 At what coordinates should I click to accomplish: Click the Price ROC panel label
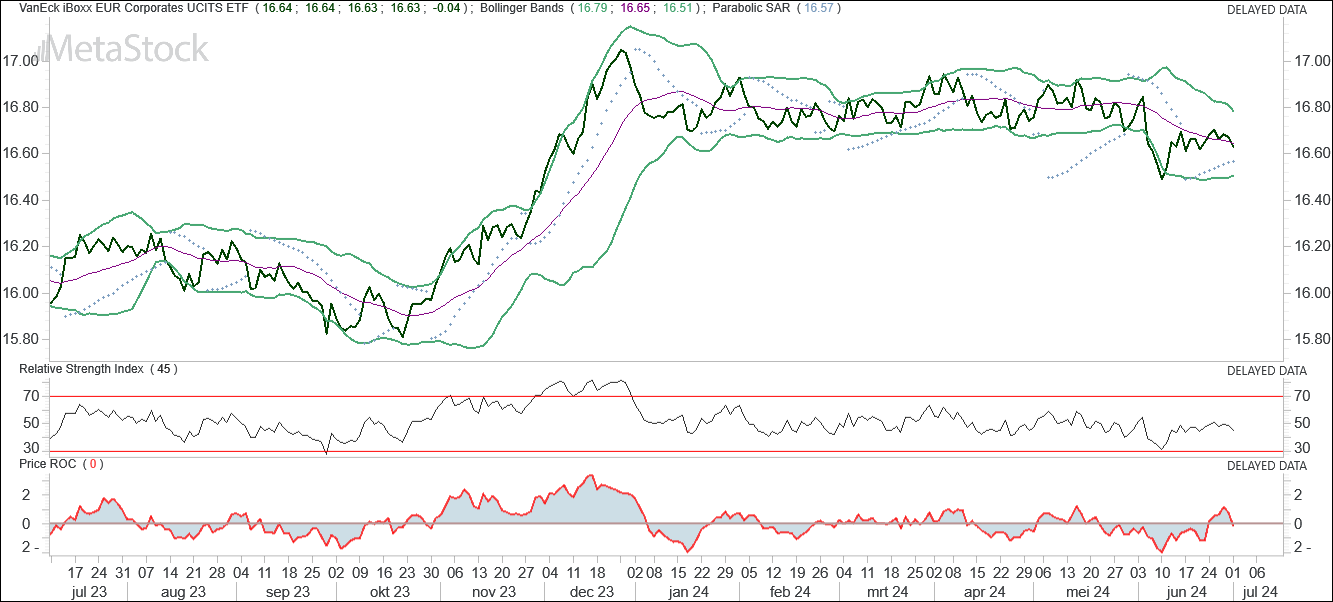point(50,465)
